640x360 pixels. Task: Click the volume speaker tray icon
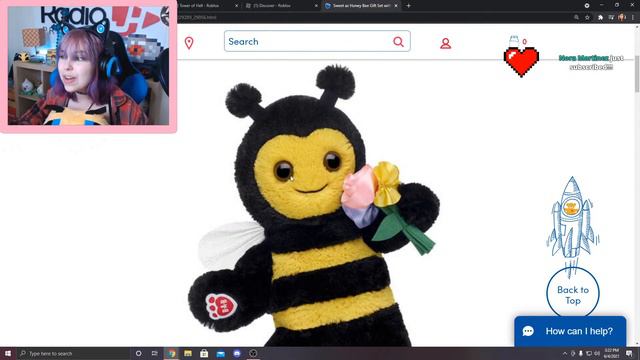coord(597,353)
